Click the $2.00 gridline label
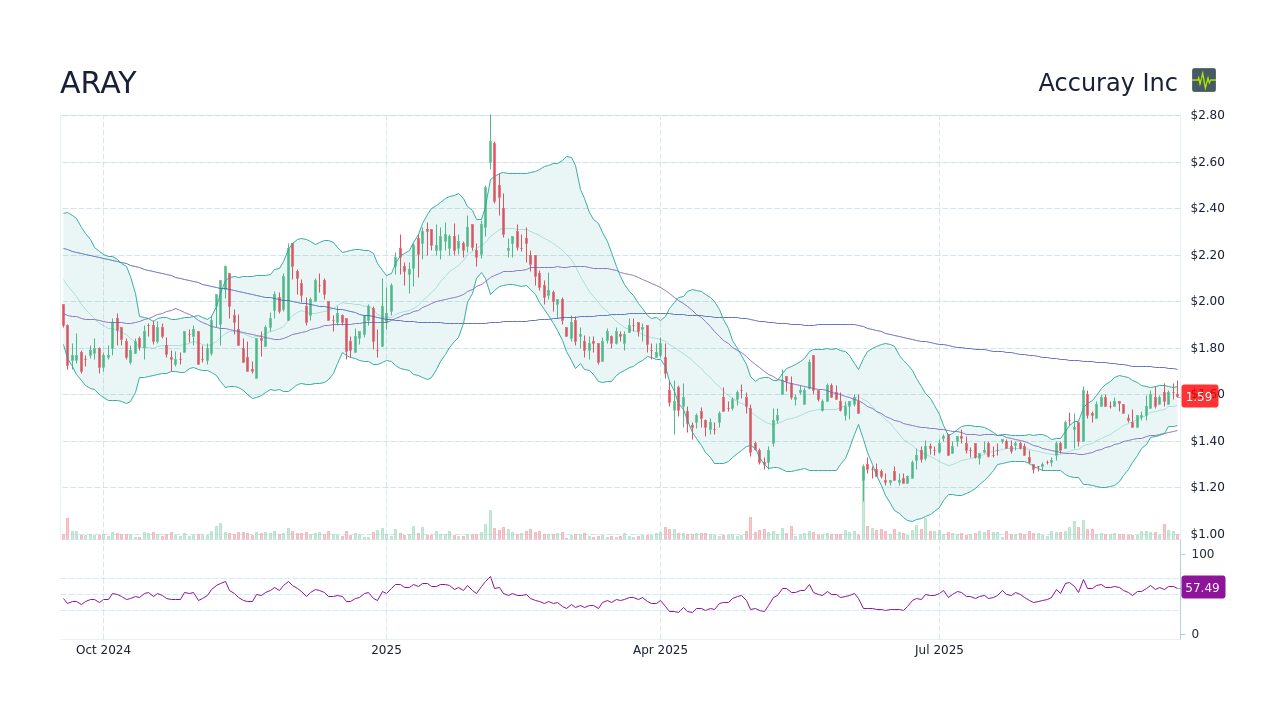This screenshot has width=1280, height=720. click(x=1208, y=300)
